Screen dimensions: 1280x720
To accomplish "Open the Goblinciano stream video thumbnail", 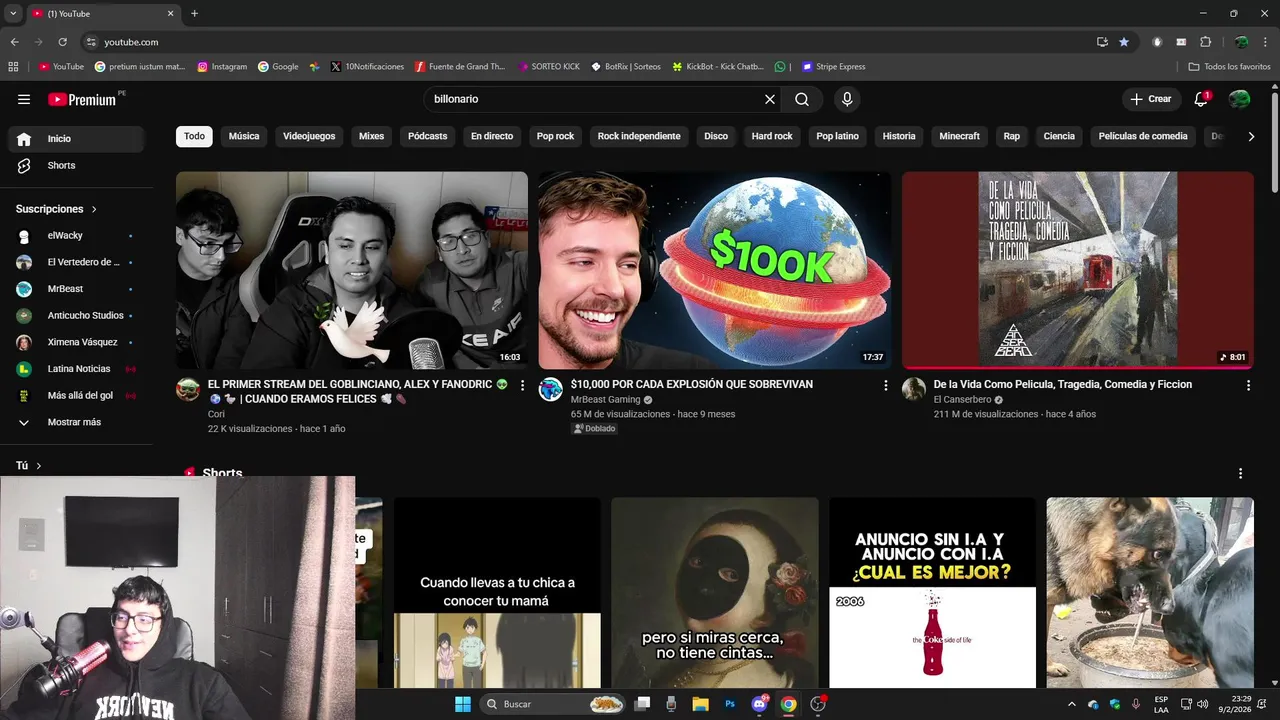I will point(352,270).
